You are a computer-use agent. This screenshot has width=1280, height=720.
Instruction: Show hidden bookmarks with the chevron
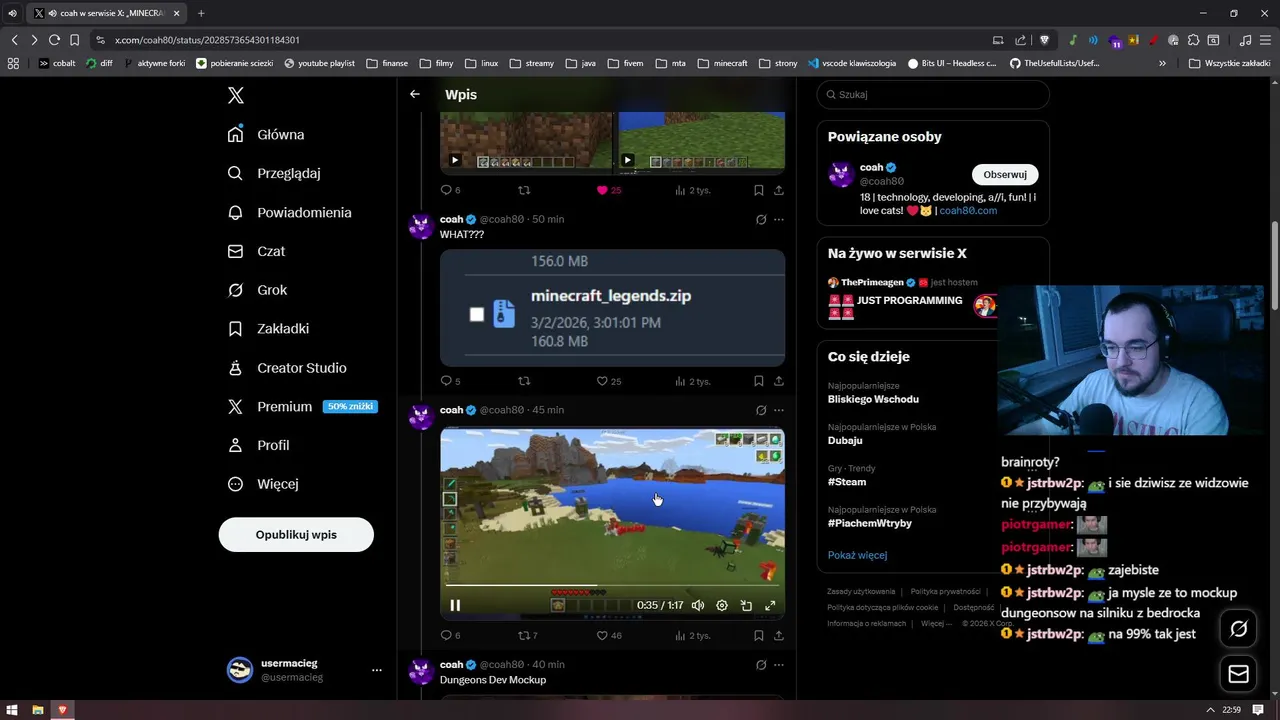[1162, 63]
